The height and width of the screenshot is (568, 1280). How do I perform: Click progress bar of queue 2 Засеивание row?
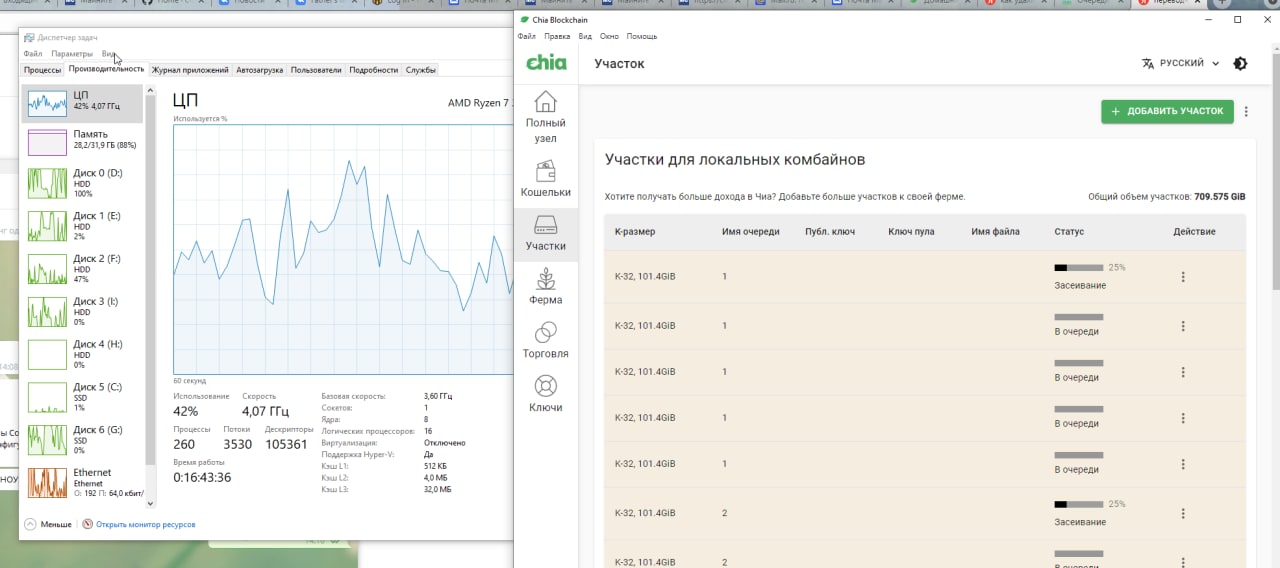1079,505
